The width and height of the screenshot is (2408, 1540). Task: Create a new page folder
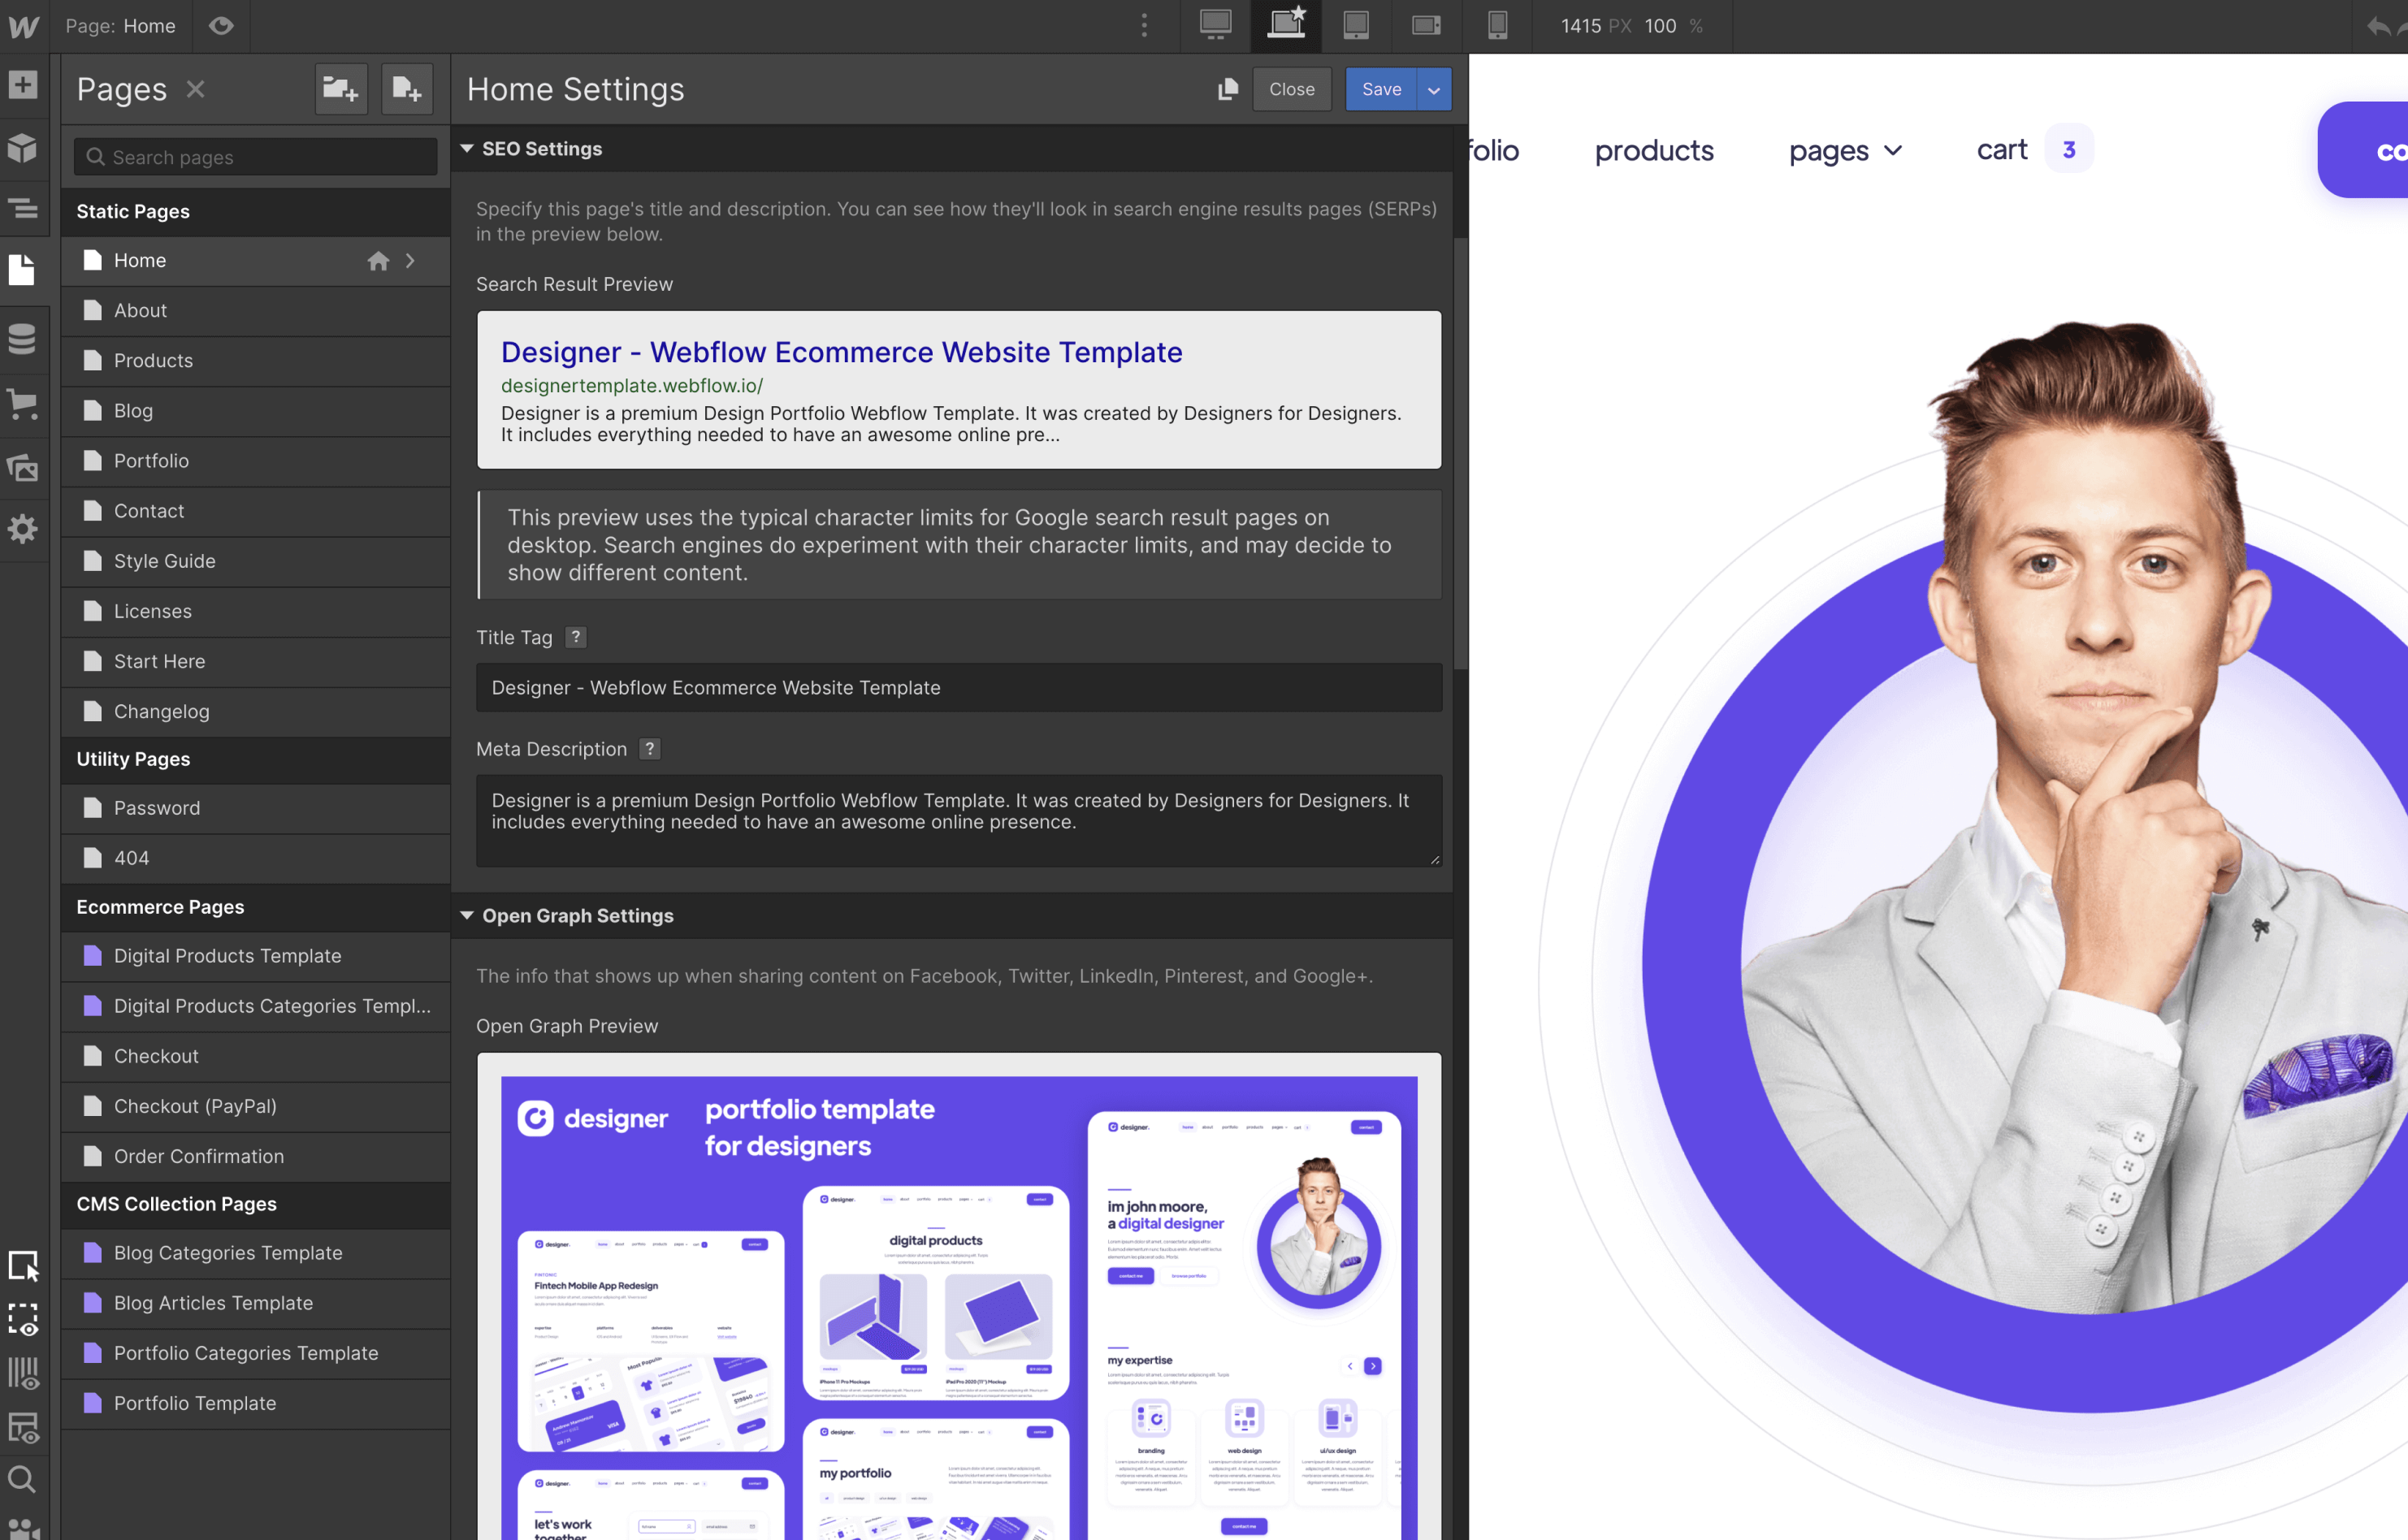point(340,90)
